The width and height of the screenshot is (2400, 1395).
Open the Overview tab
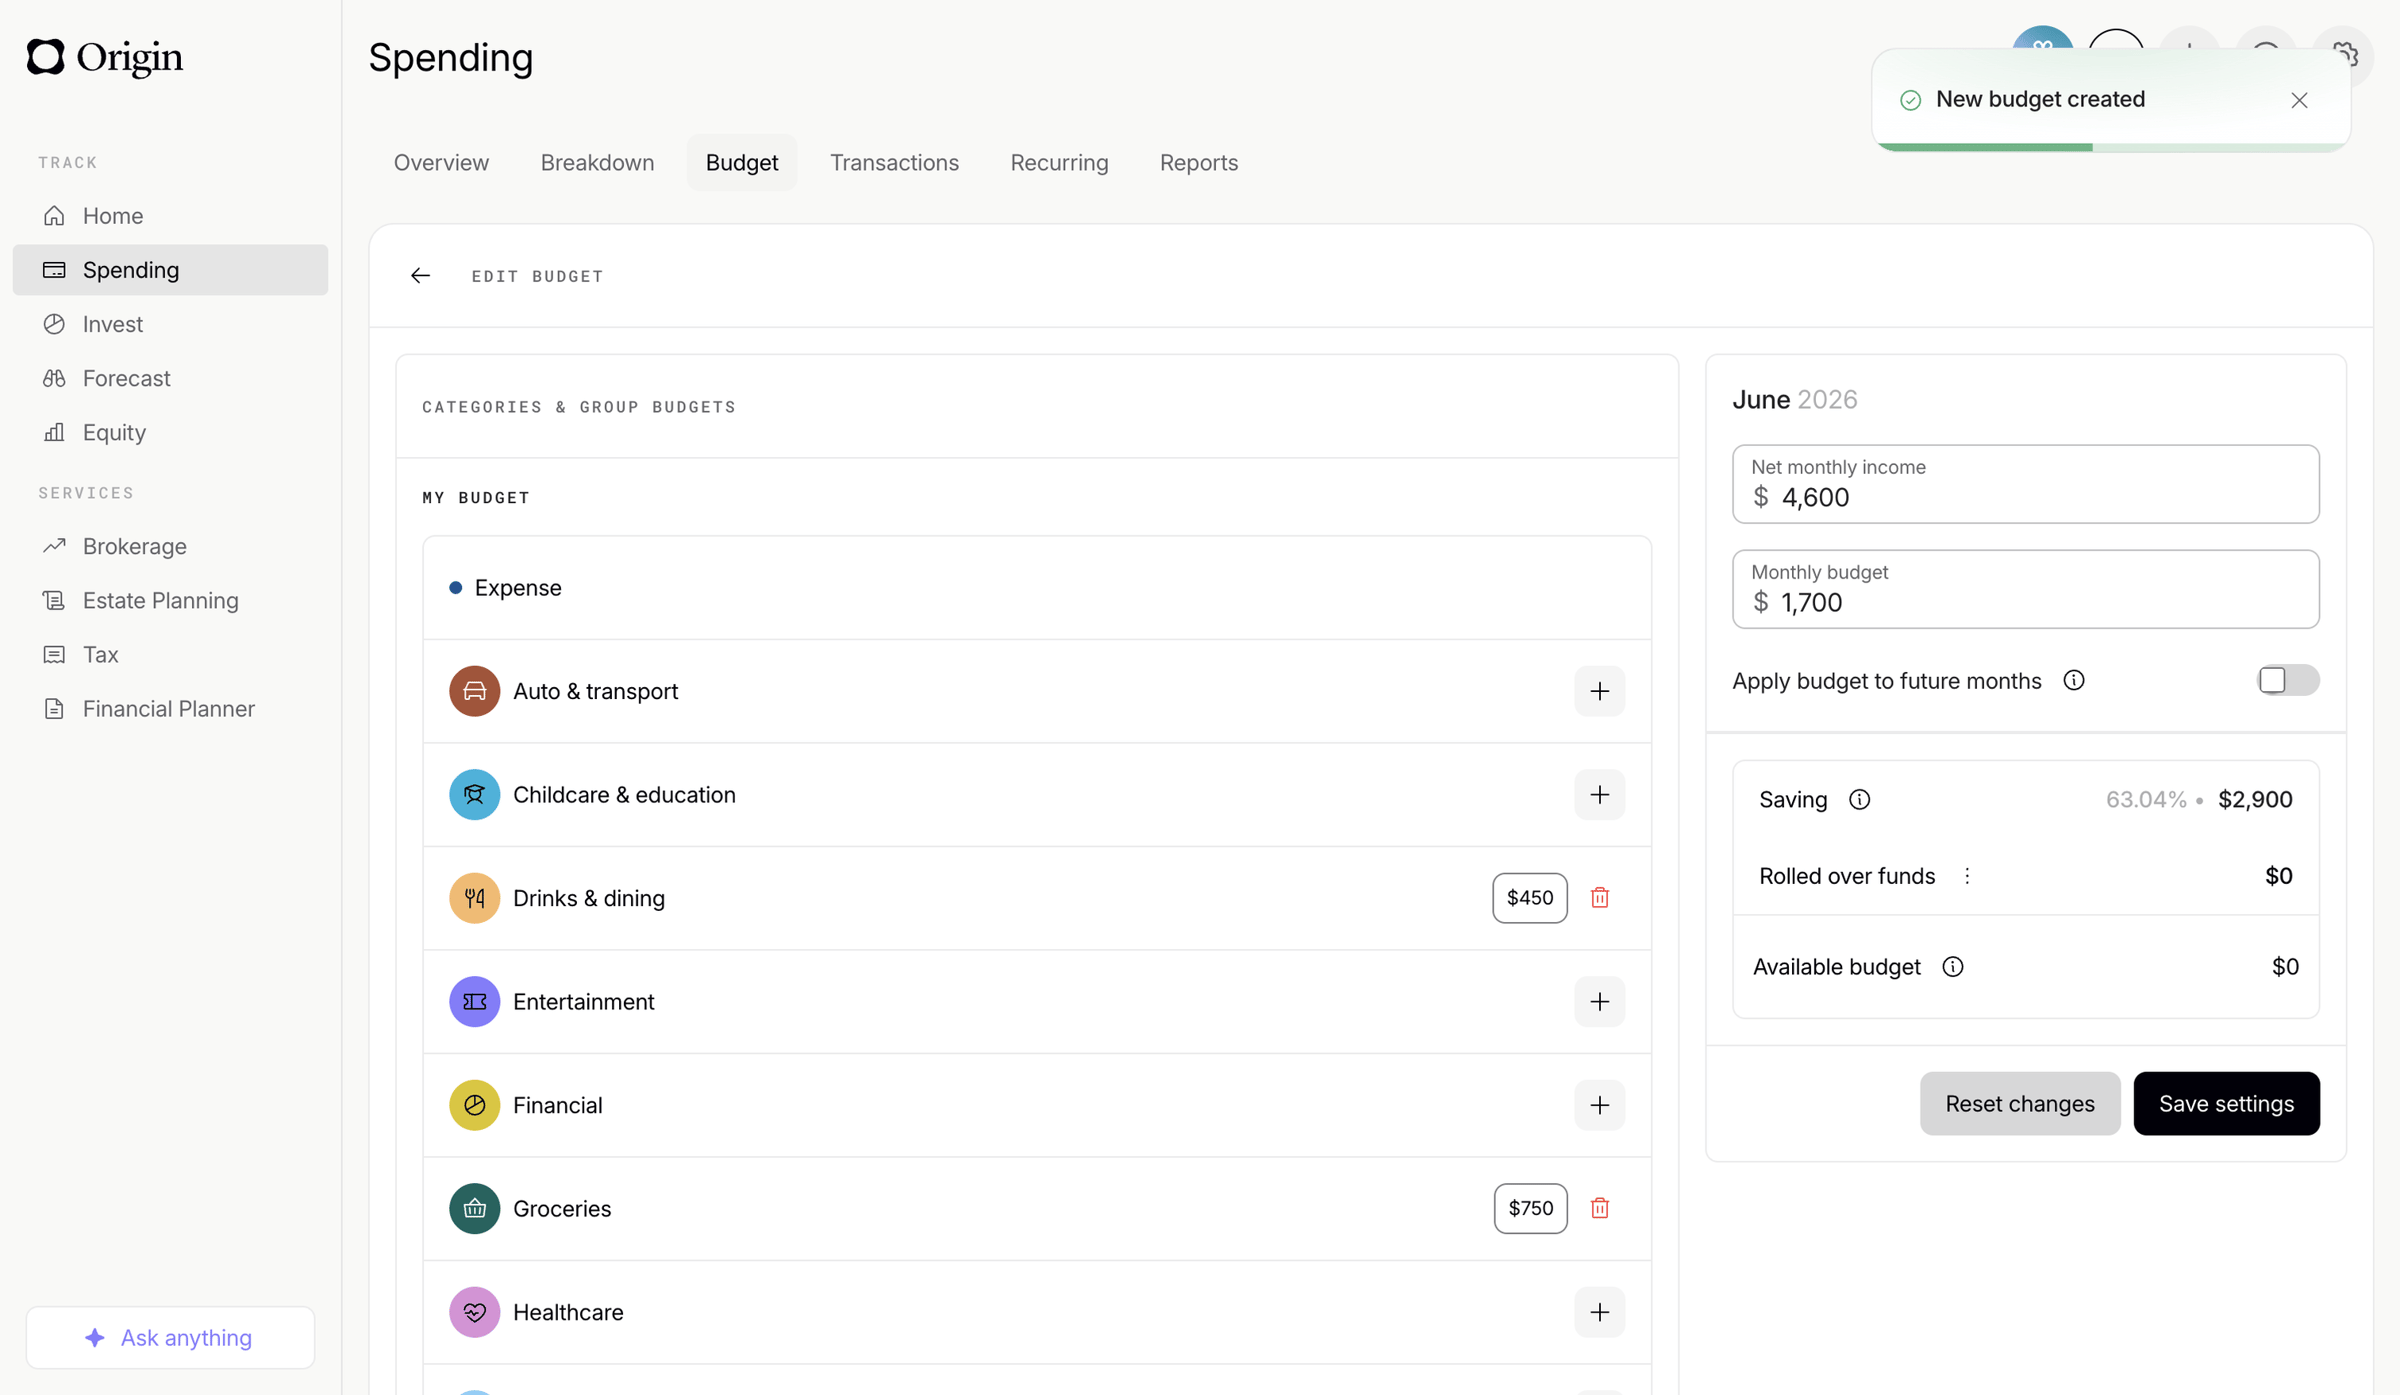pyautogui.click(x=441, y=162)
